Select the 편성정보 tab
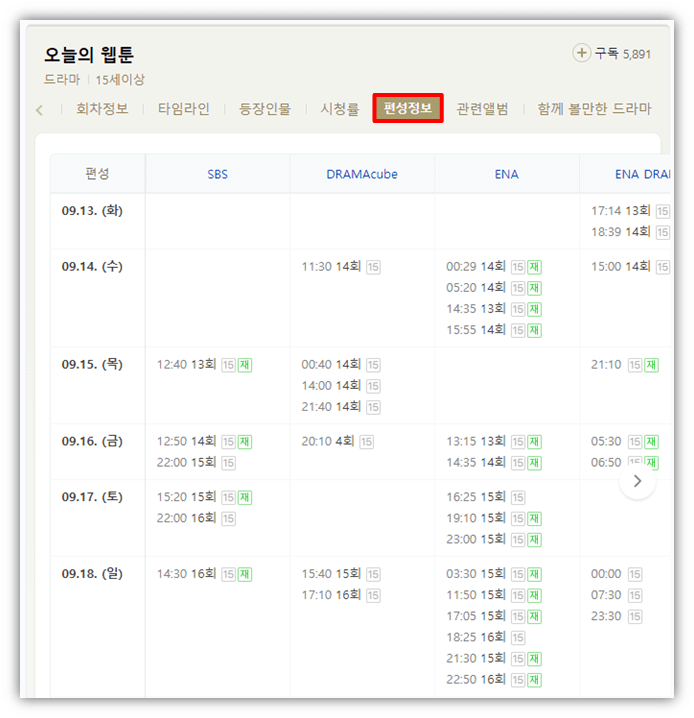694x718 pixels. (x=408, y=108)
